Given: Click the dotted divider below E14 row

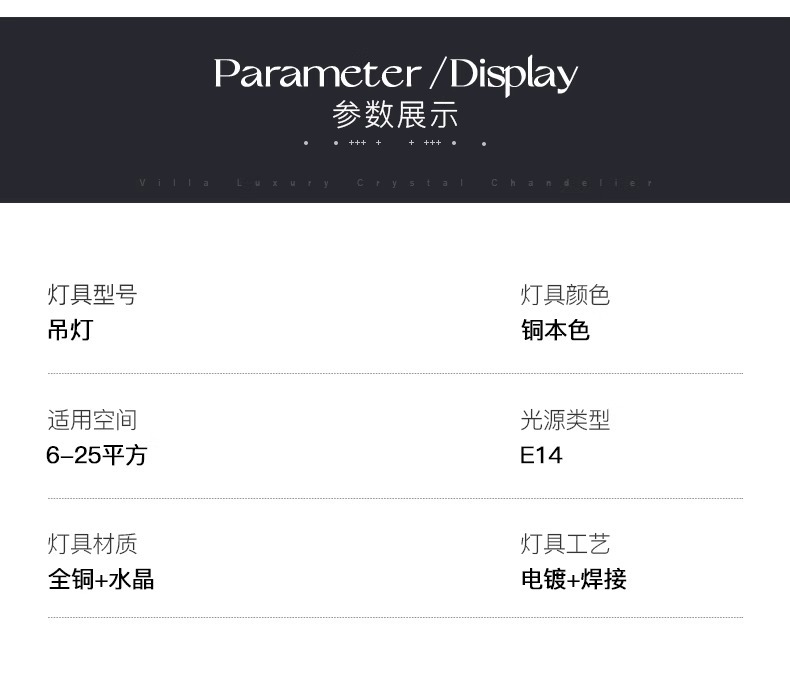Looking at the screenshot, I should coord(396,499).
